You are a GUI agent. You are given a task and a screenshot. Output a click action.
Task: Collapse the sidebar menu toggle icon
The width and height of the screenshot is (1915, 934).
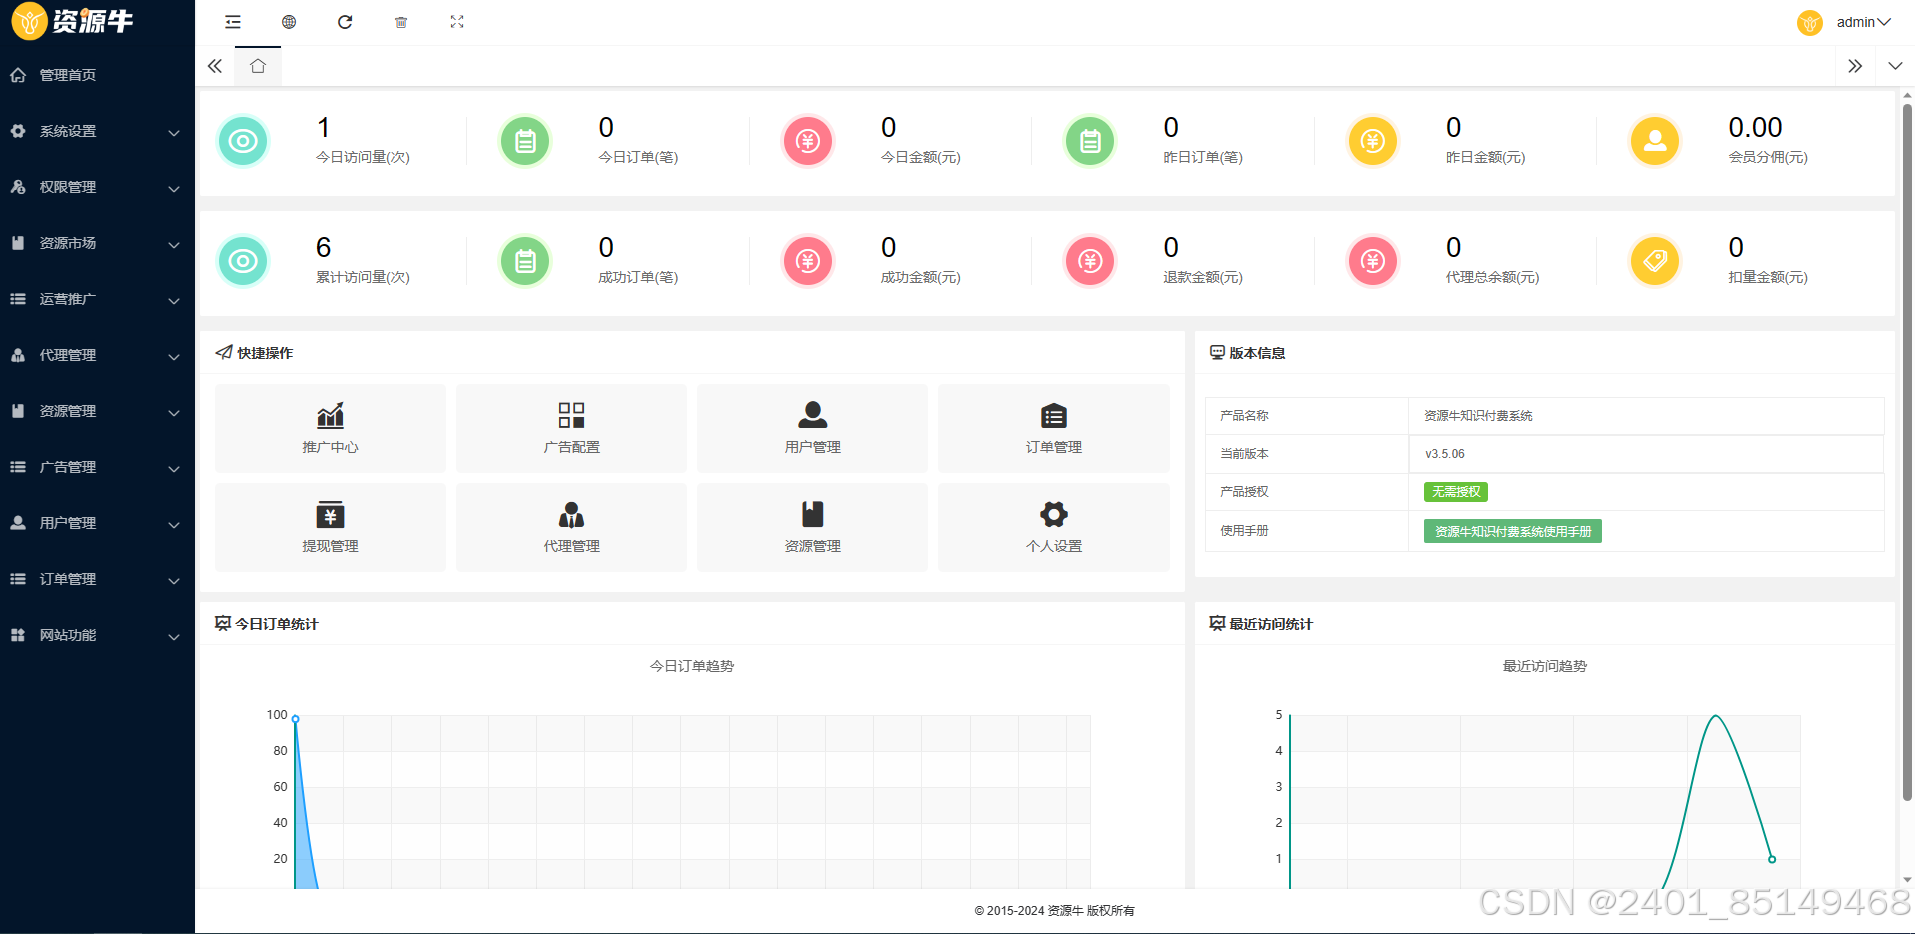click(233, 22)
